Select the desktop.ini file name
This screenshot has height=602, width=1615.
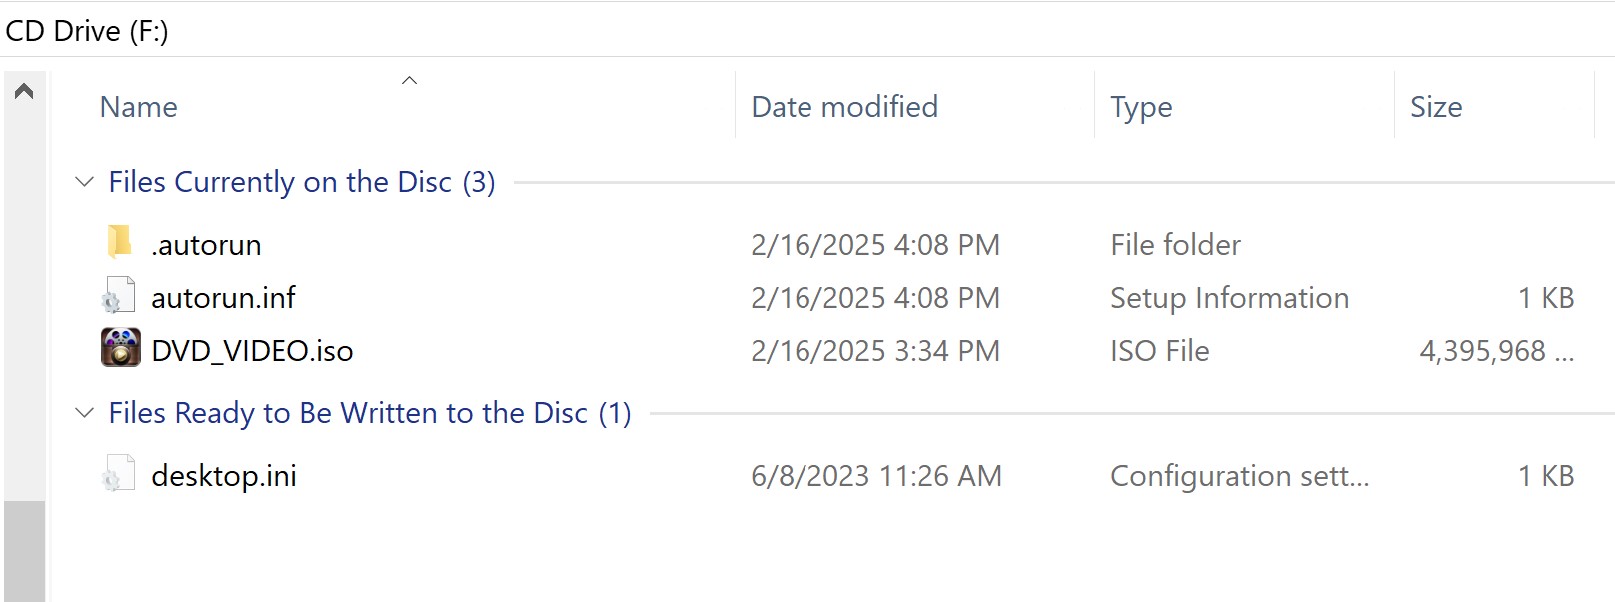tap(224, 476)
